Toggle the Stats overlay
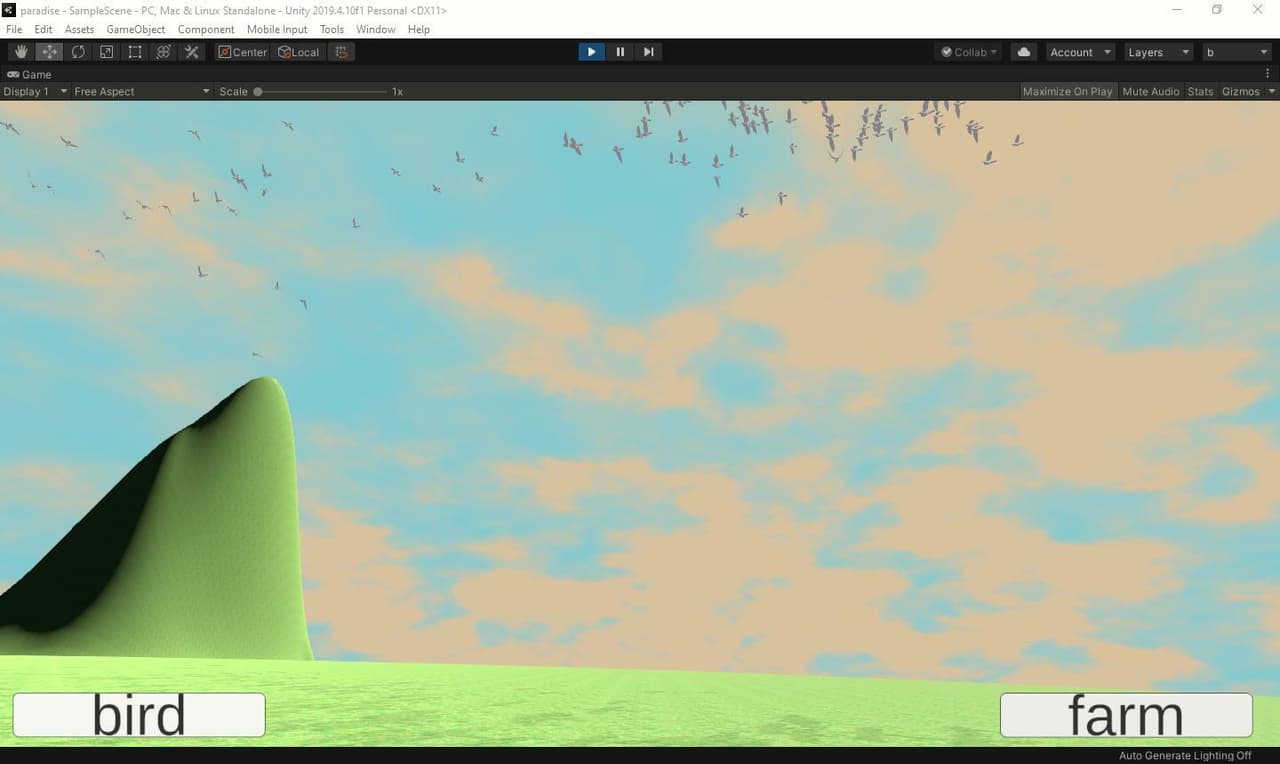This screenshot has width=1280, height=764. click(1200, 91)
